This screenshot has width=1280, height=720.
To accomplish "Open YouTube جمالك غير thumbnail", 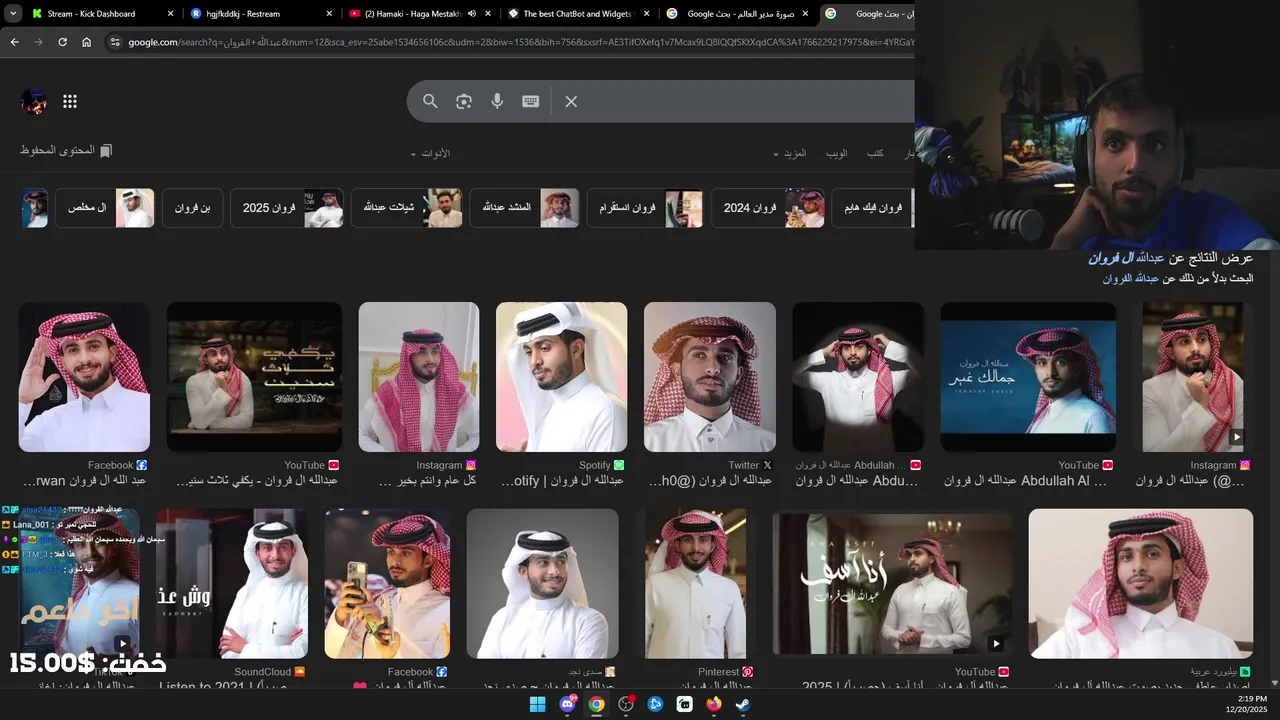I will 1028,377.
